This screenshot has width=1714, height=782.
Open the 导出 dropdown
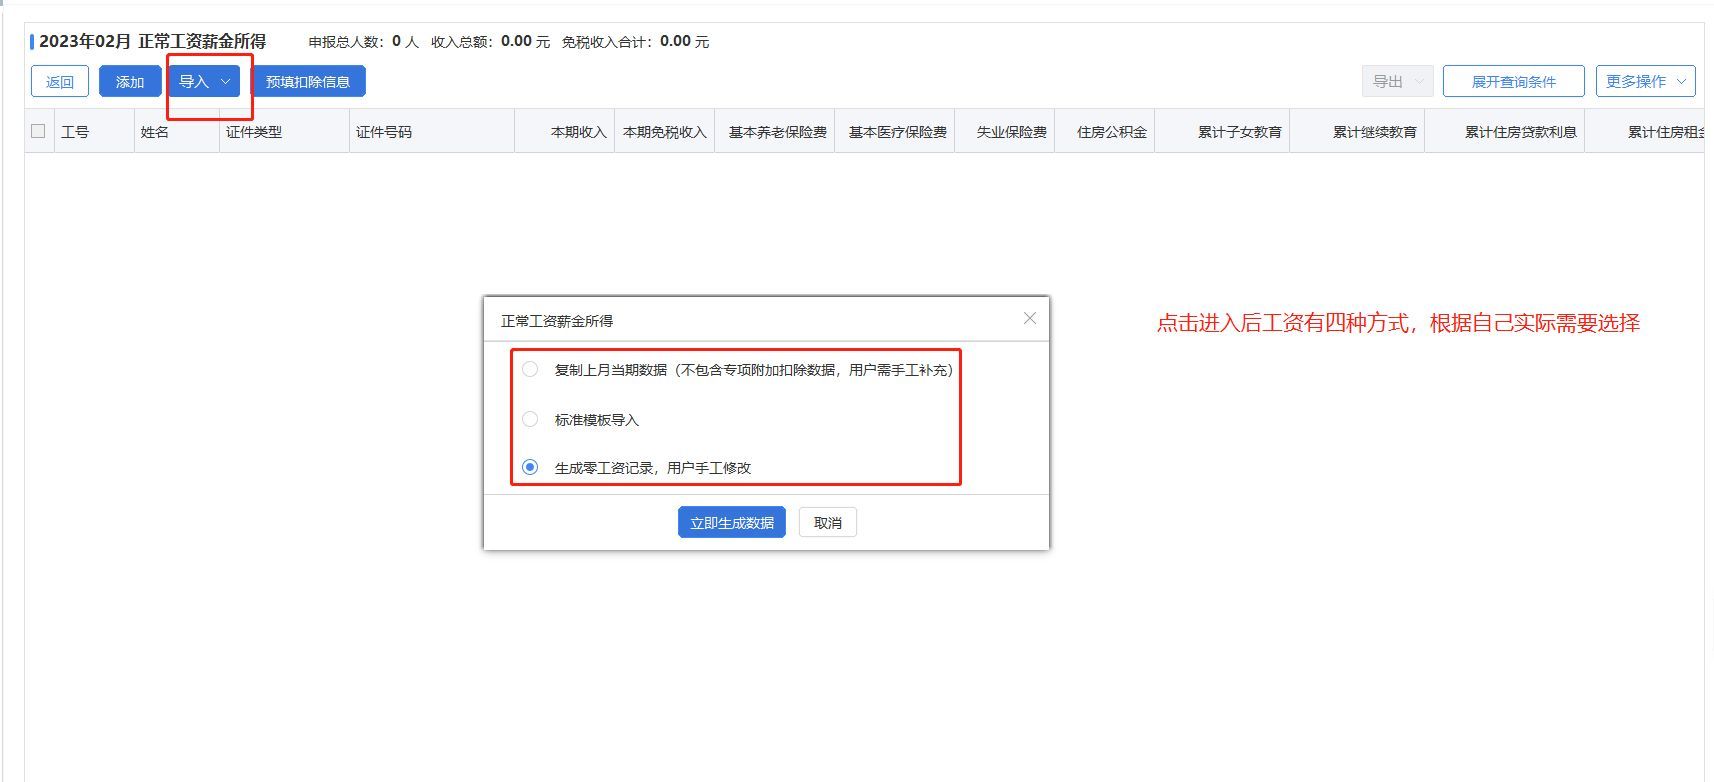[x=1397, y=81]
